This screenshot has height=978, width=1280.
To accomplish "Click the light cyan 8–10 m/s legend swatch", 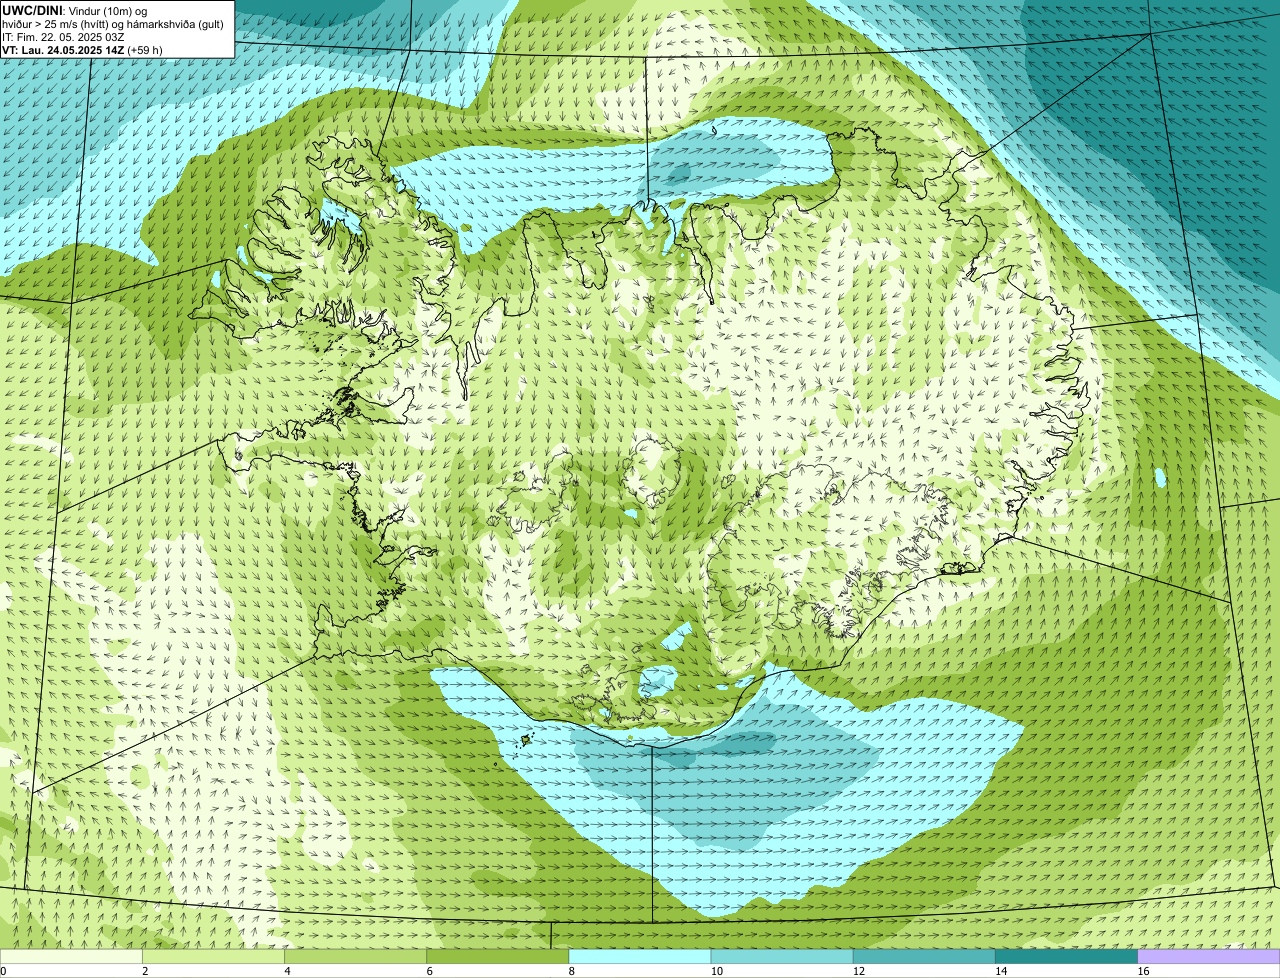I will [640, 956].
